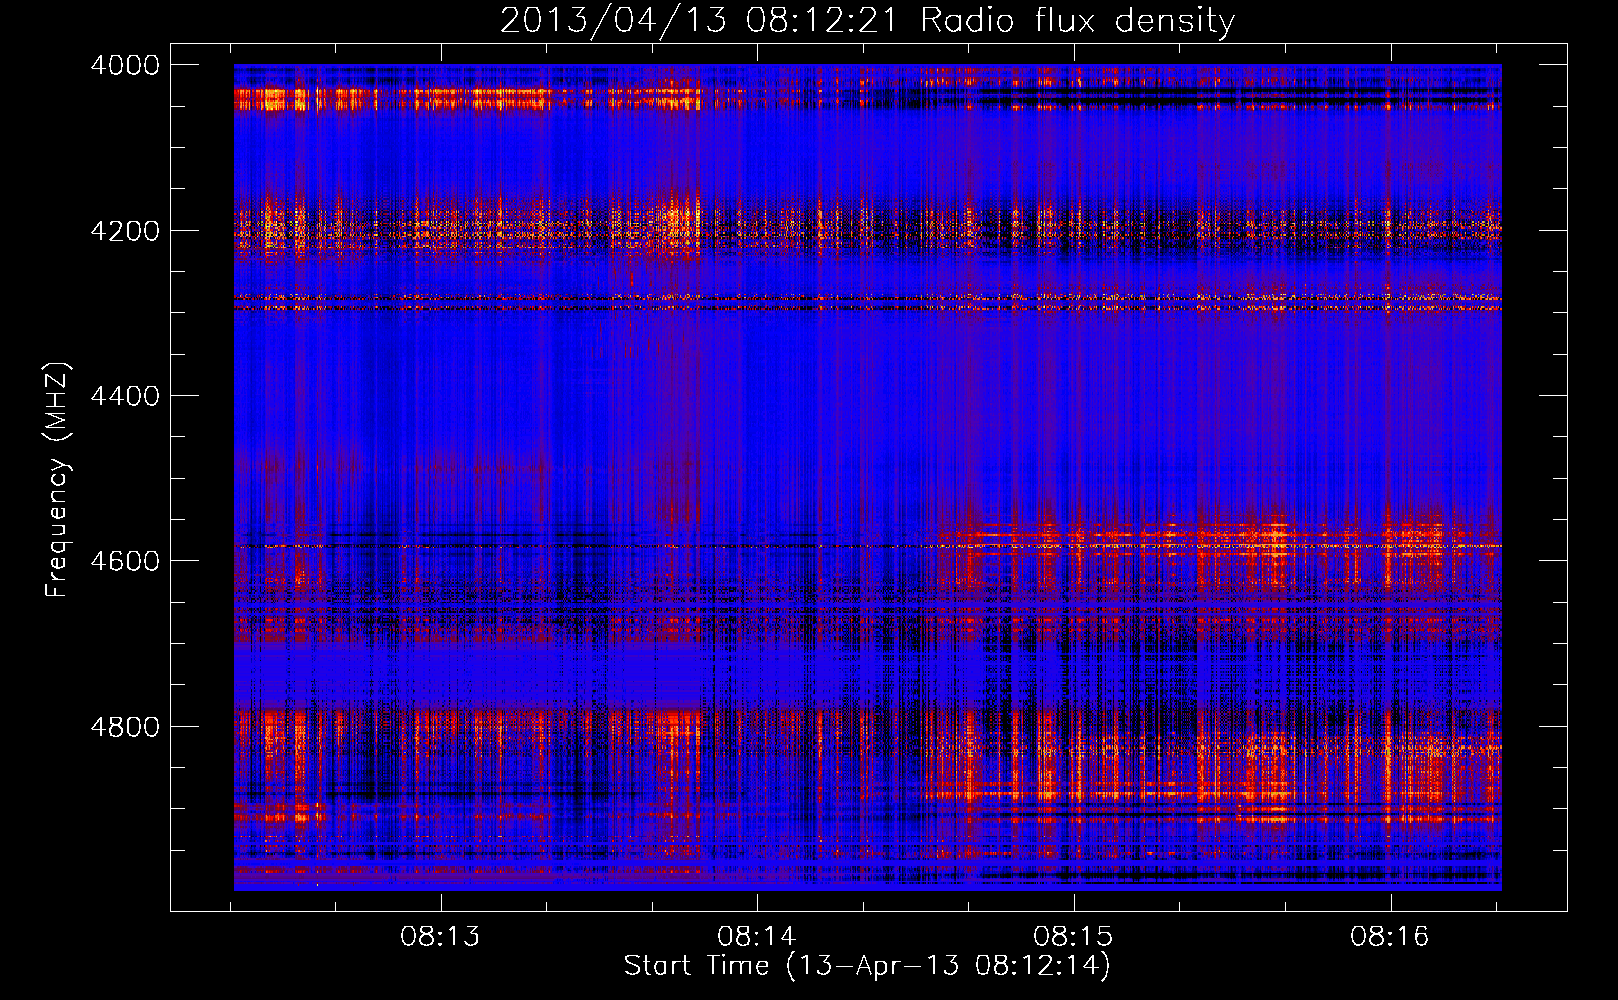The width and height of the screenshot is (1618, 1000).
Task: Click the plot title '2013/04/13 08:12:21 Radio flux density'
Action: [x=867, y=20]
